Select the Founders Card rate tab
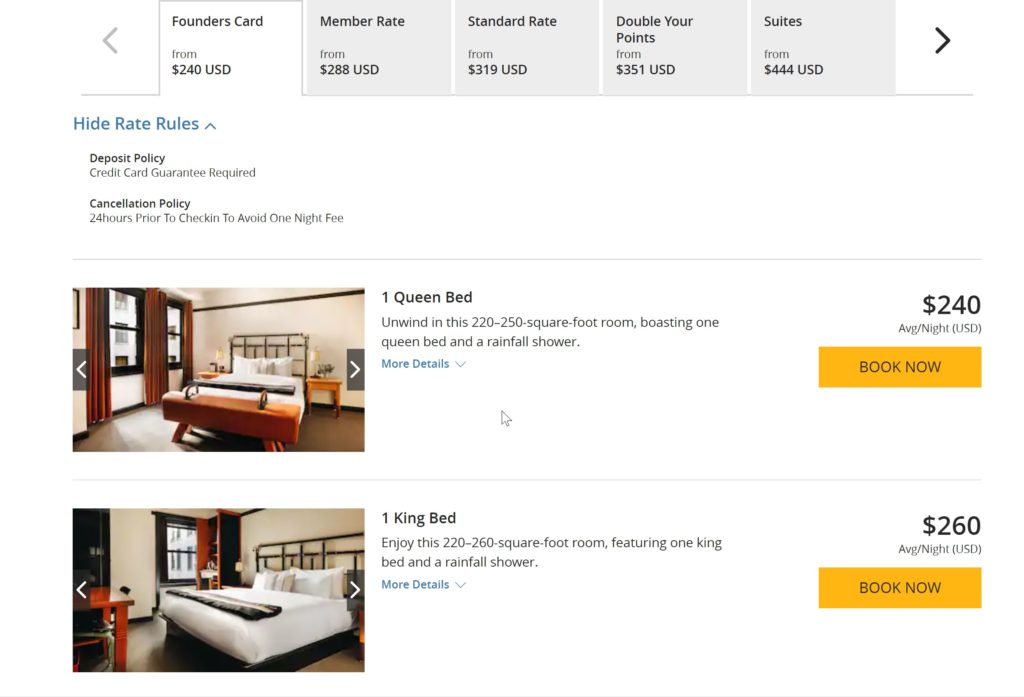This screenshot has width=1024, height=697. pos(230,46)
